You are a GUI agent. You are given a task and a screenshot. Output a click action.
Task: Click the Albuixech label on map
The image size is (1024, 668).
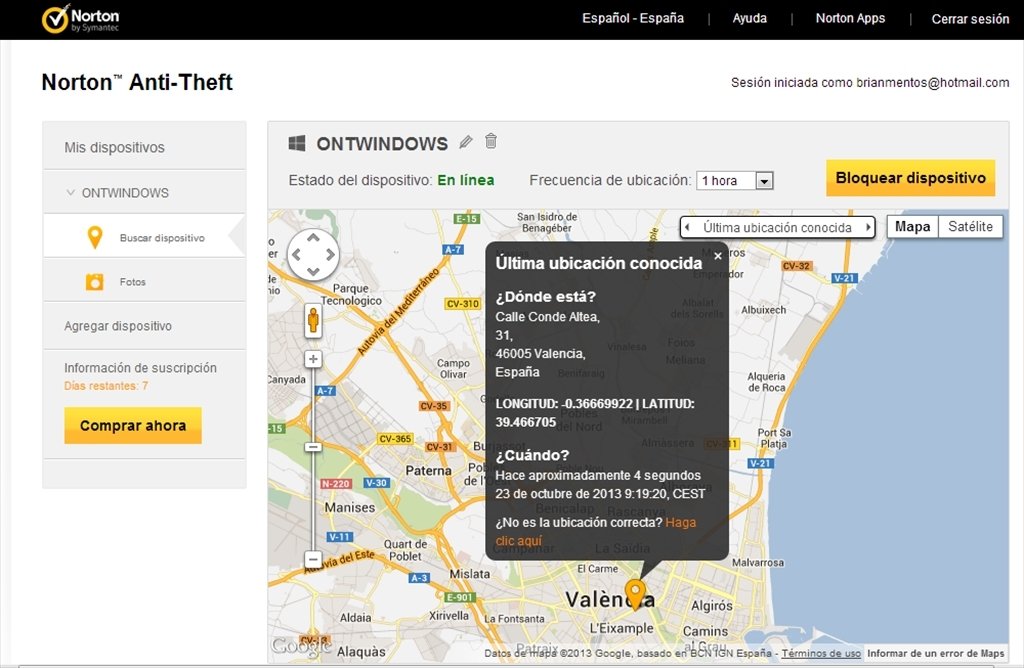763,310
